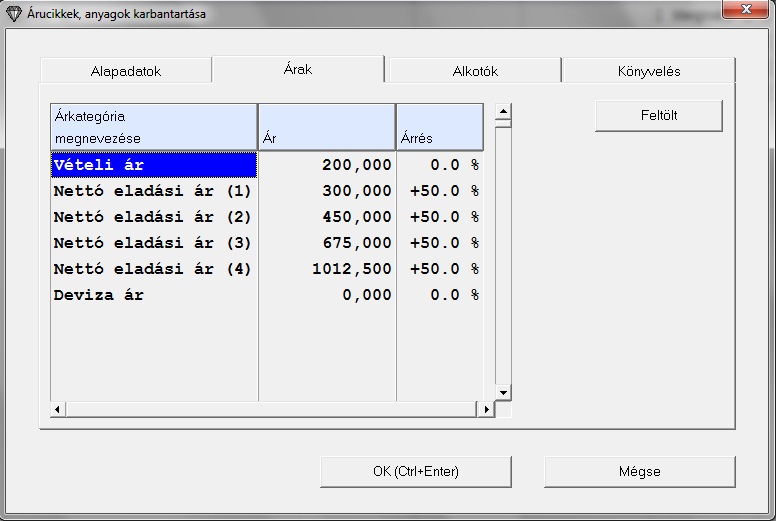Click the table's scroll down arrow

503,393
